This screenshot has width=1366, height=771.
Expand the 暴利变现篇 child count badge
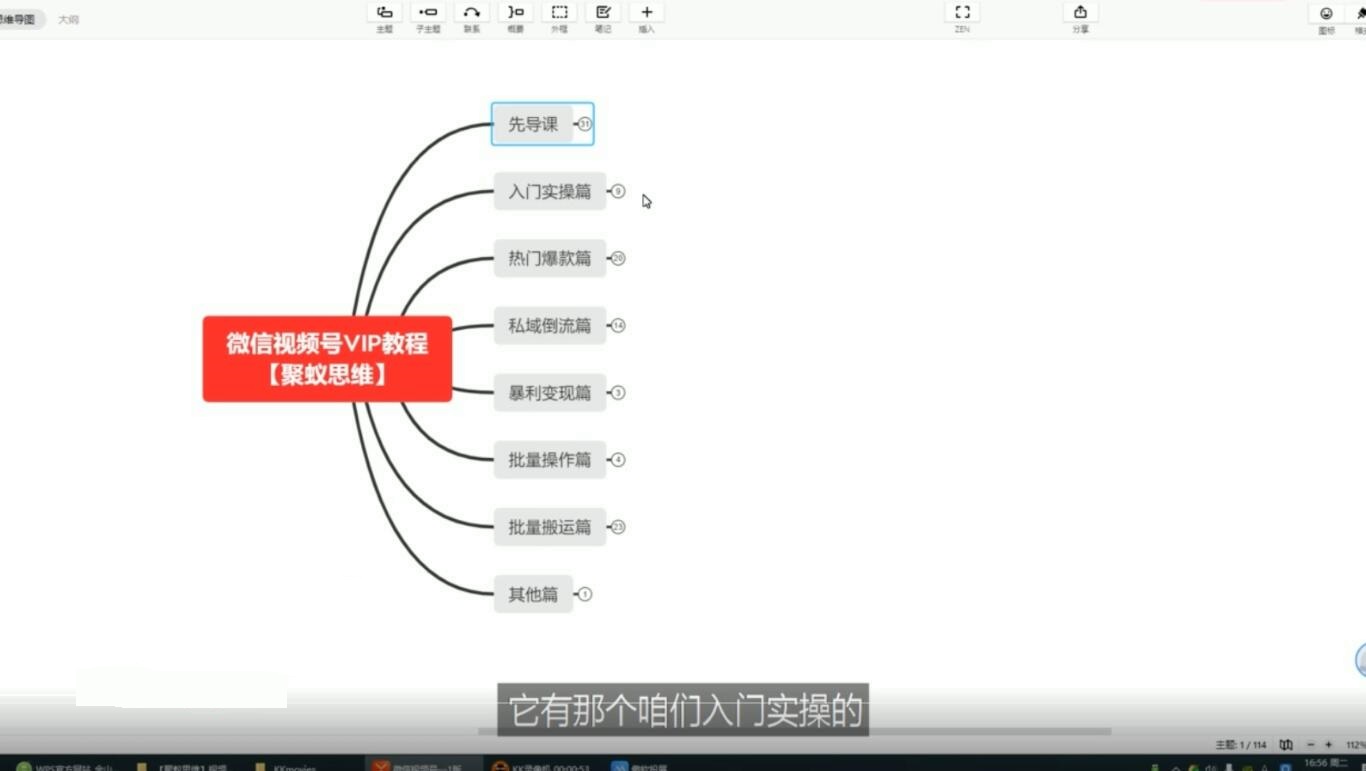point(618,392)
